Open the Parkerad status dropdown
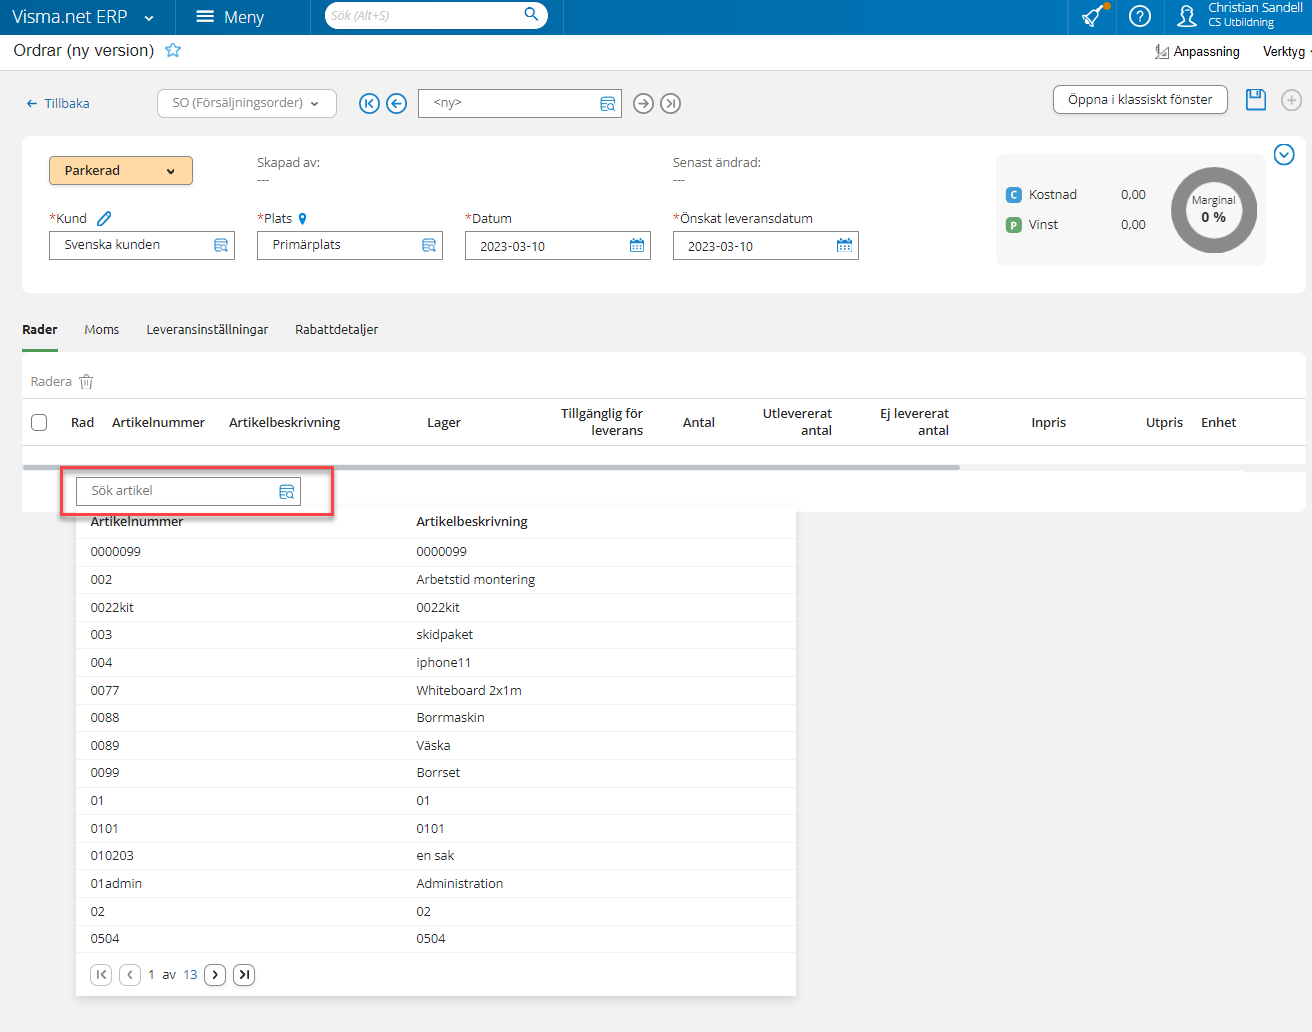 (x=120, y=170)
